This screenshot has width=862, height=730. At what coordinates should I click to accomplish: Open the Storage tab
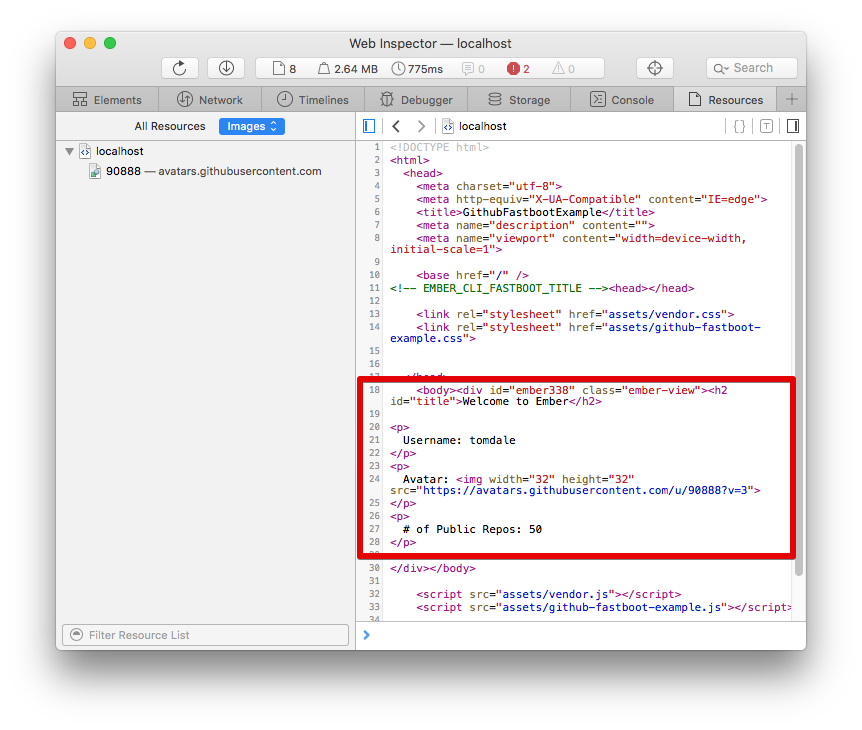tap(519, 99)
